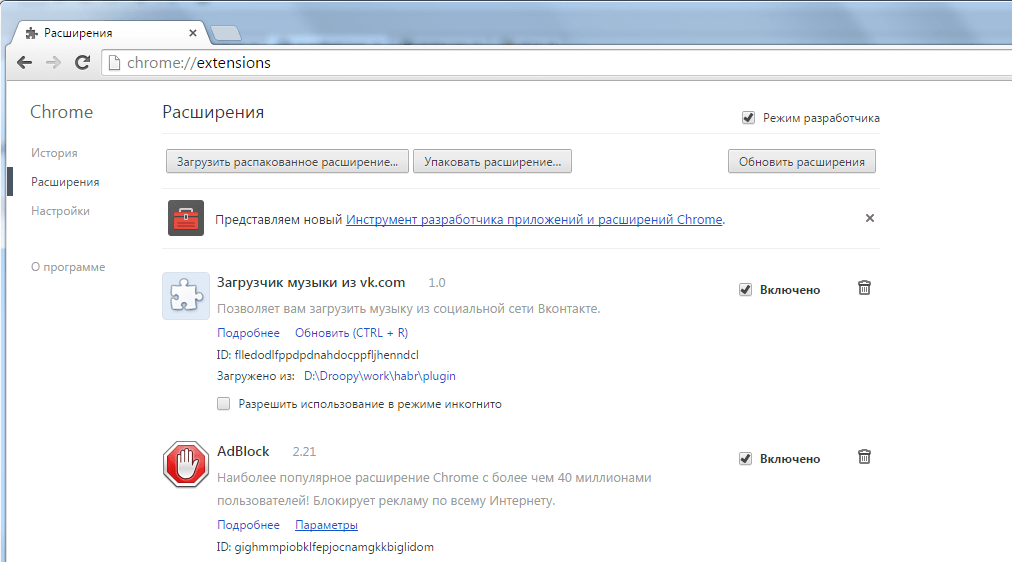
Task: Click the page icon in address bar
Action: point(114,63)
